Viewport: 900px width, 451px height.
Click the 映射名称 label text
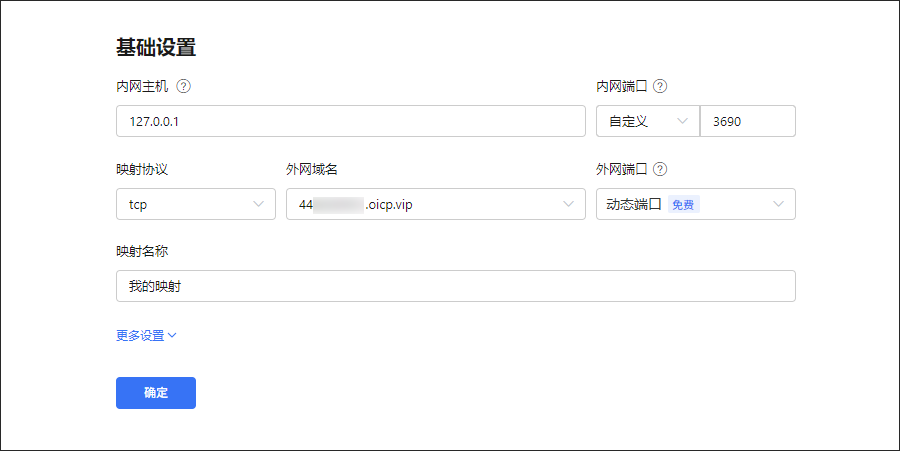[x=141, y=251]
